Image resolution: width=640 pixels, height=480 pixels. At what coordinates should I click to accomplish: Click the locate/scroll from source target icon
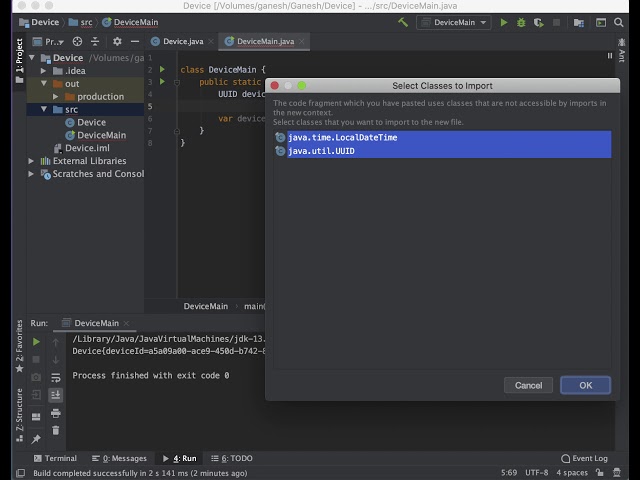click(x=77, y=41)
